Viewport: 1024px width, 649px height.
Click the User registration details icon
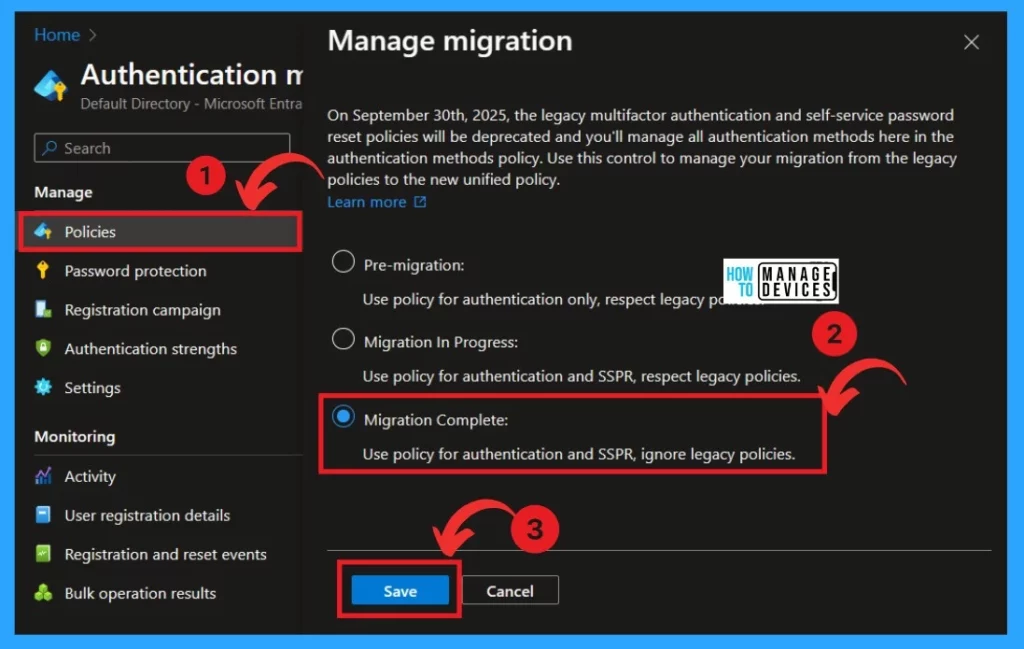point(43,516)
